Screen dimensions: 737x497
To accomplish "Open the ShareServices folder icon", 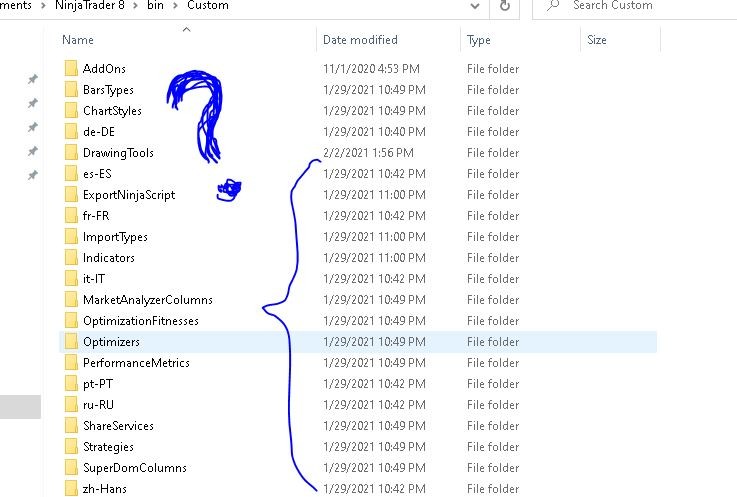I will coord(71,426).
